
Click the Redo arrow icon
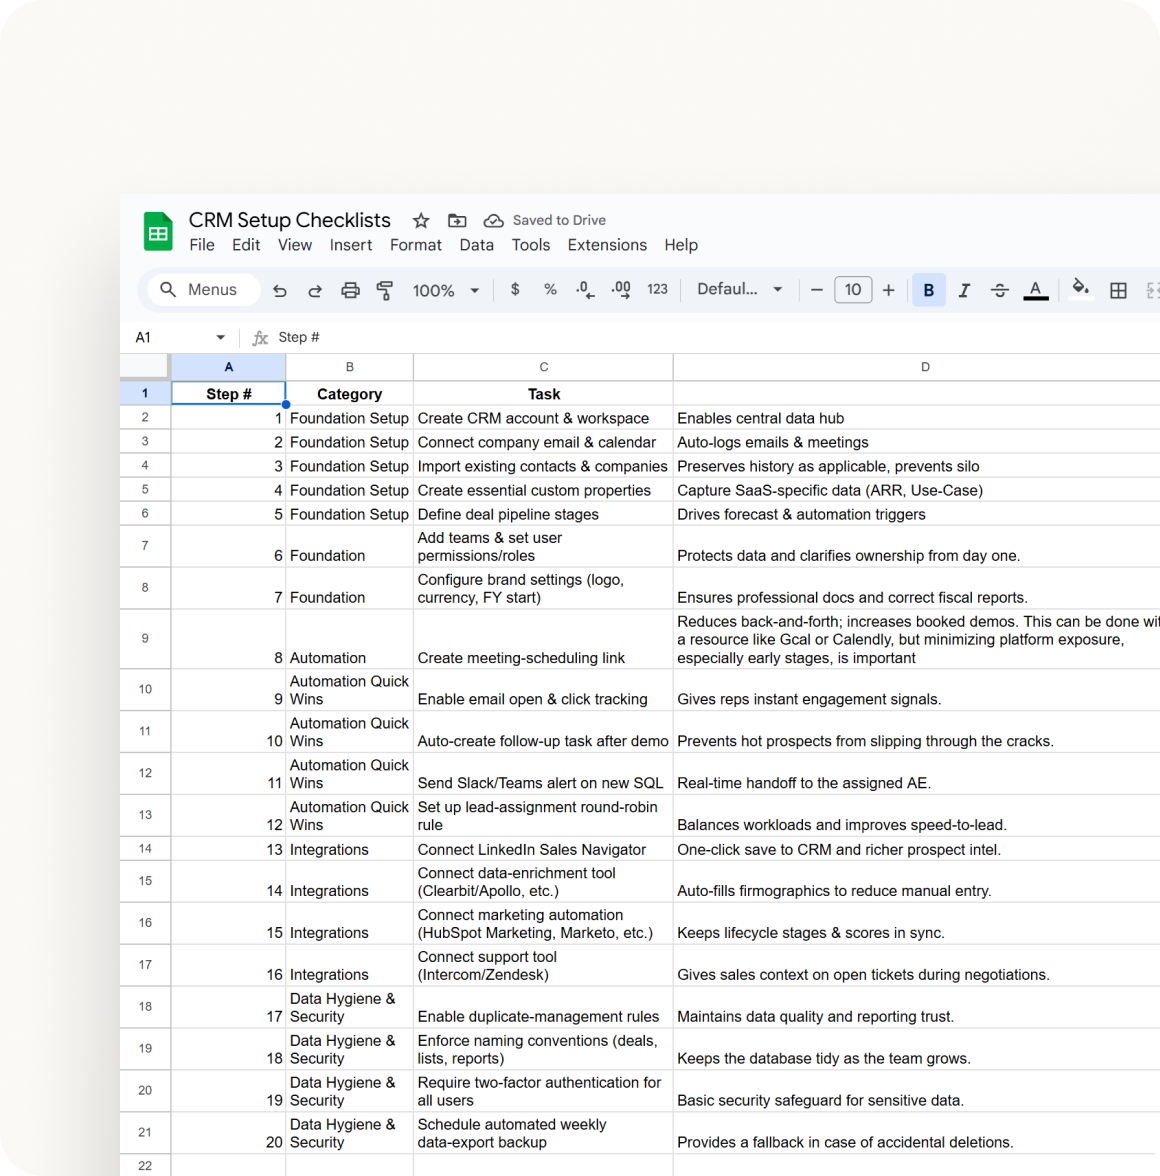pos(314,290)
